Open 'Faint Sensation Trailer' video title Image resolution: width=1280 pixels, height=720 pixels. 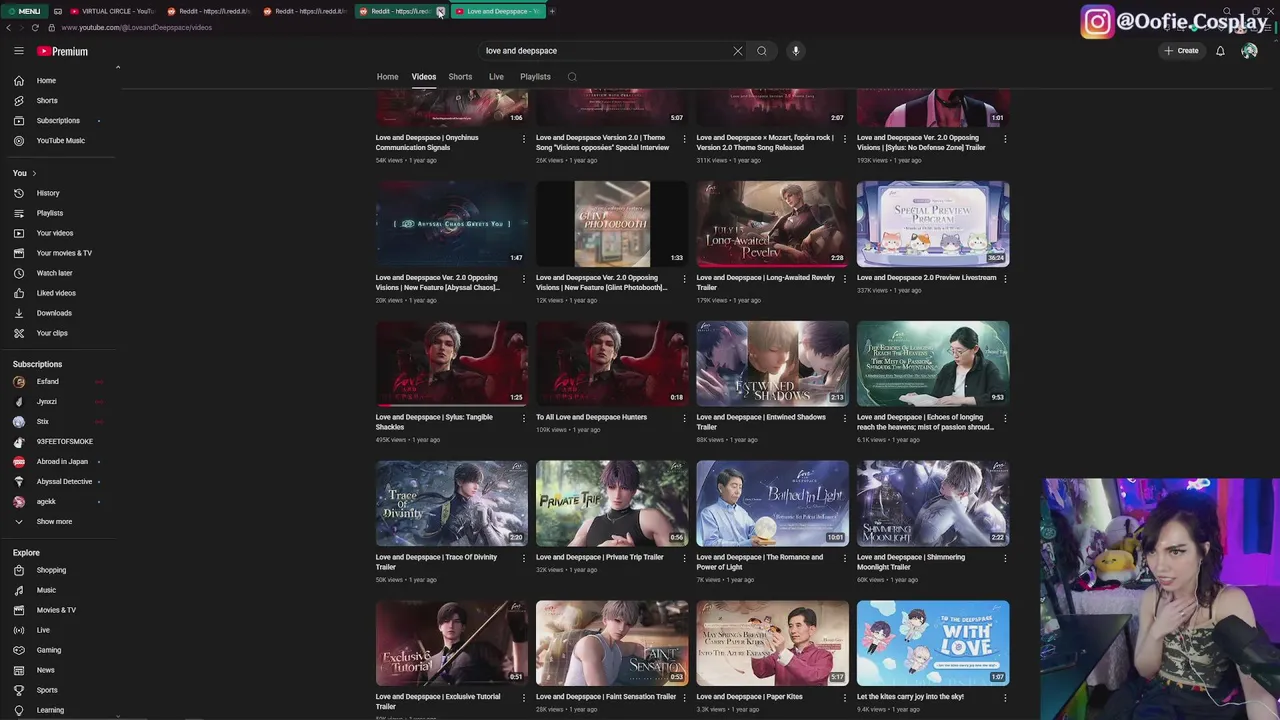point(606,697)
